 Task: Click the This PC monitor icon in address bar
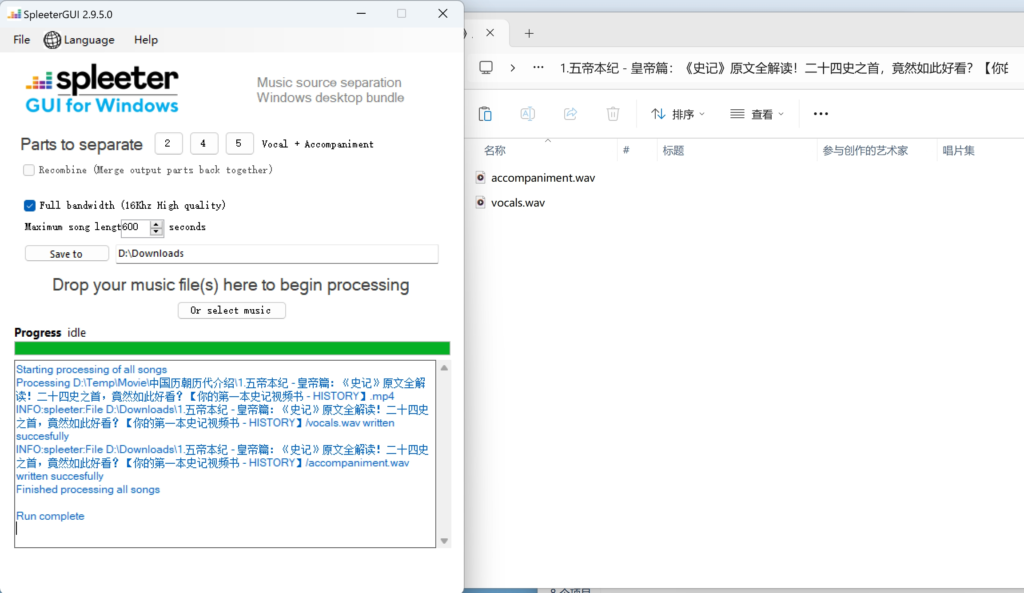tap(486, 68)
